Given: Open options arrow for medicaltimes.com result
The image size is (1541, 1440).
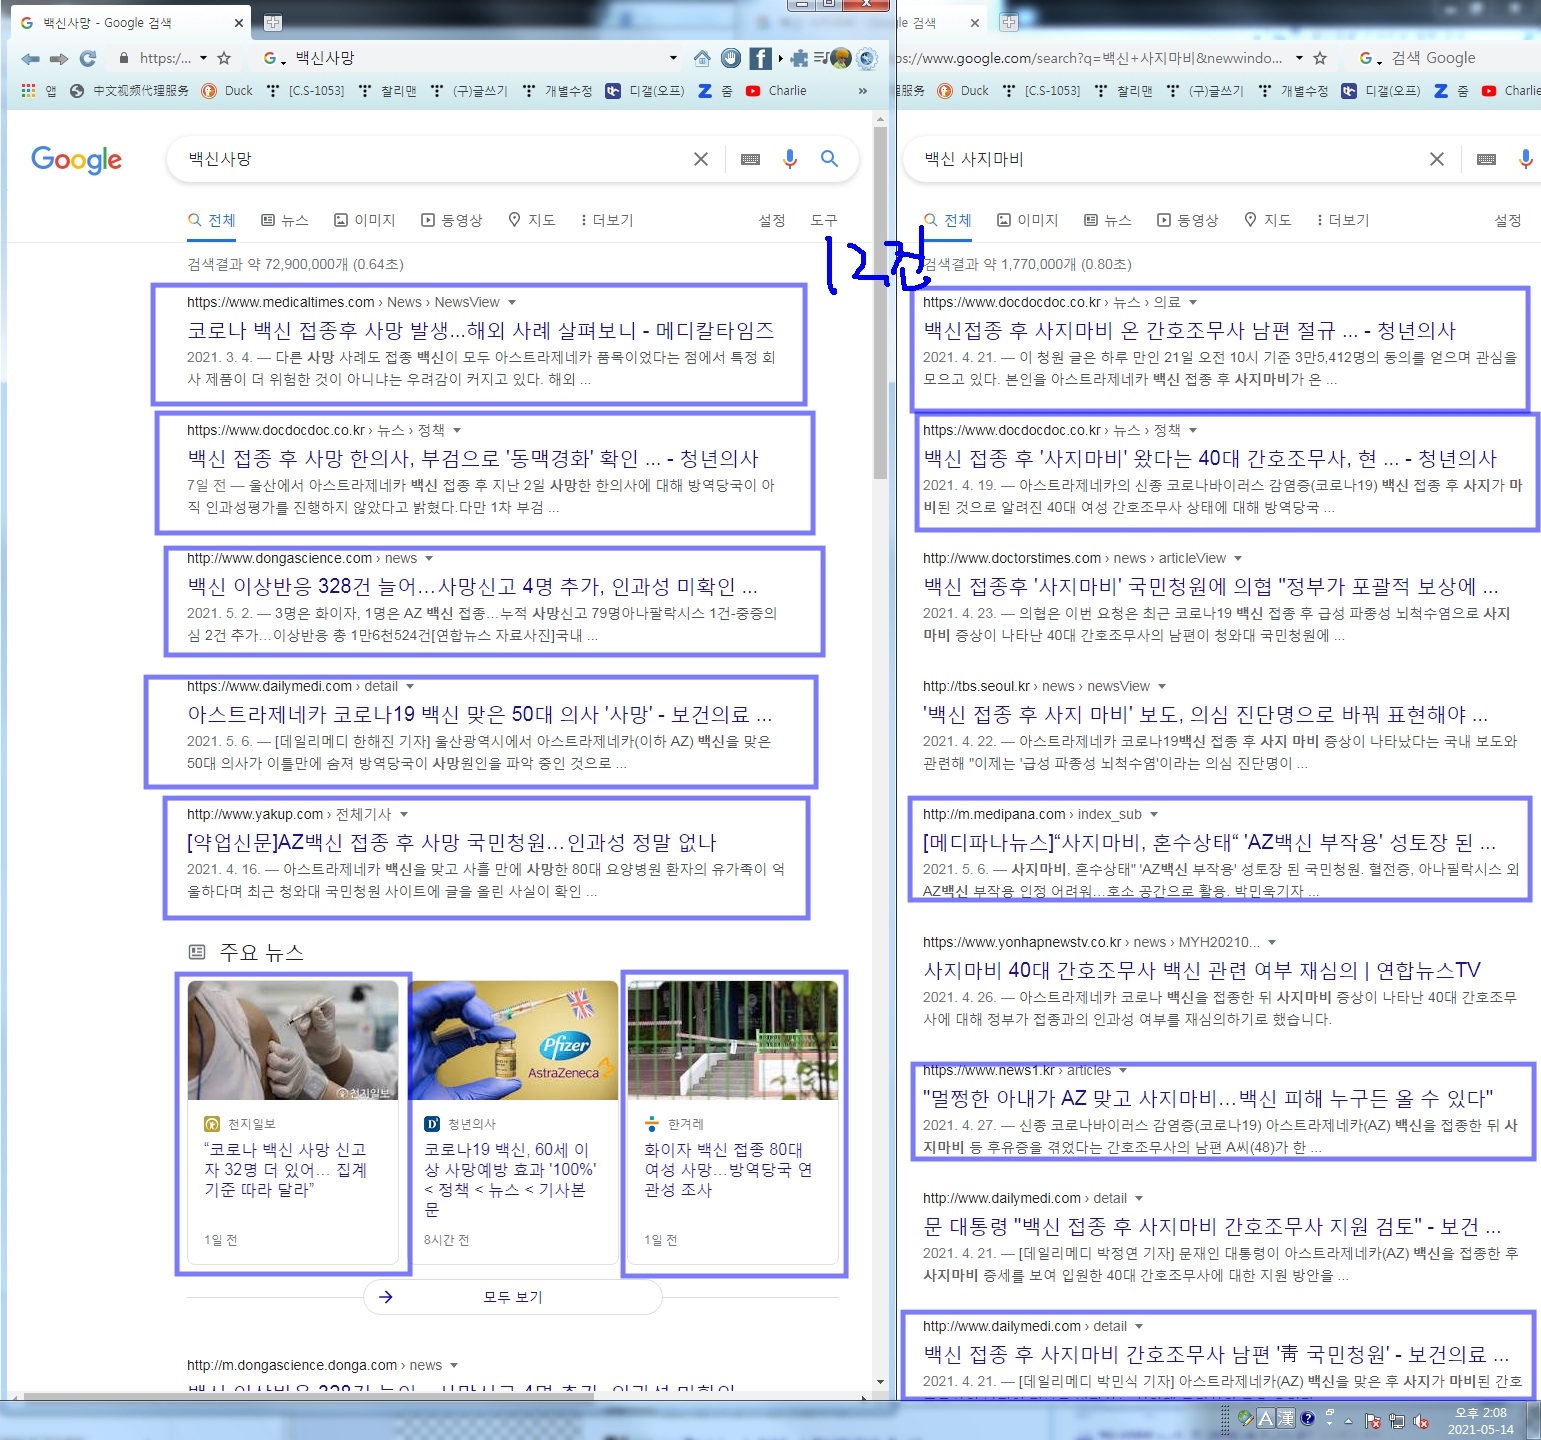Looking at the screenshot, I should pyautogui.click(x=512, y=302).
